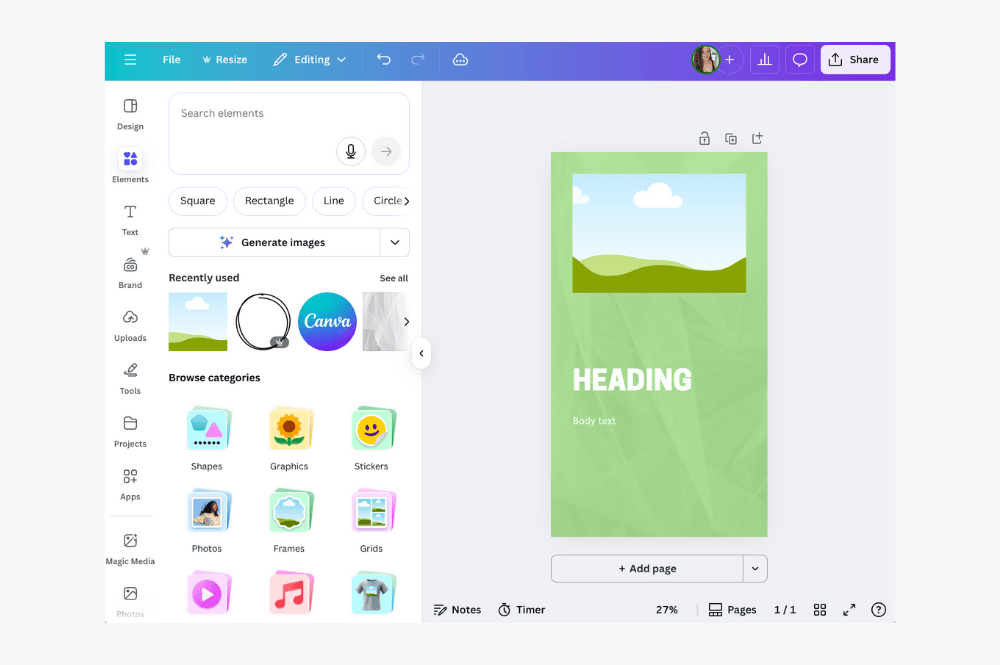Open the Editing mode dropdown
This screenshot has width=1000, height=665.
click(x=310, y=60)
